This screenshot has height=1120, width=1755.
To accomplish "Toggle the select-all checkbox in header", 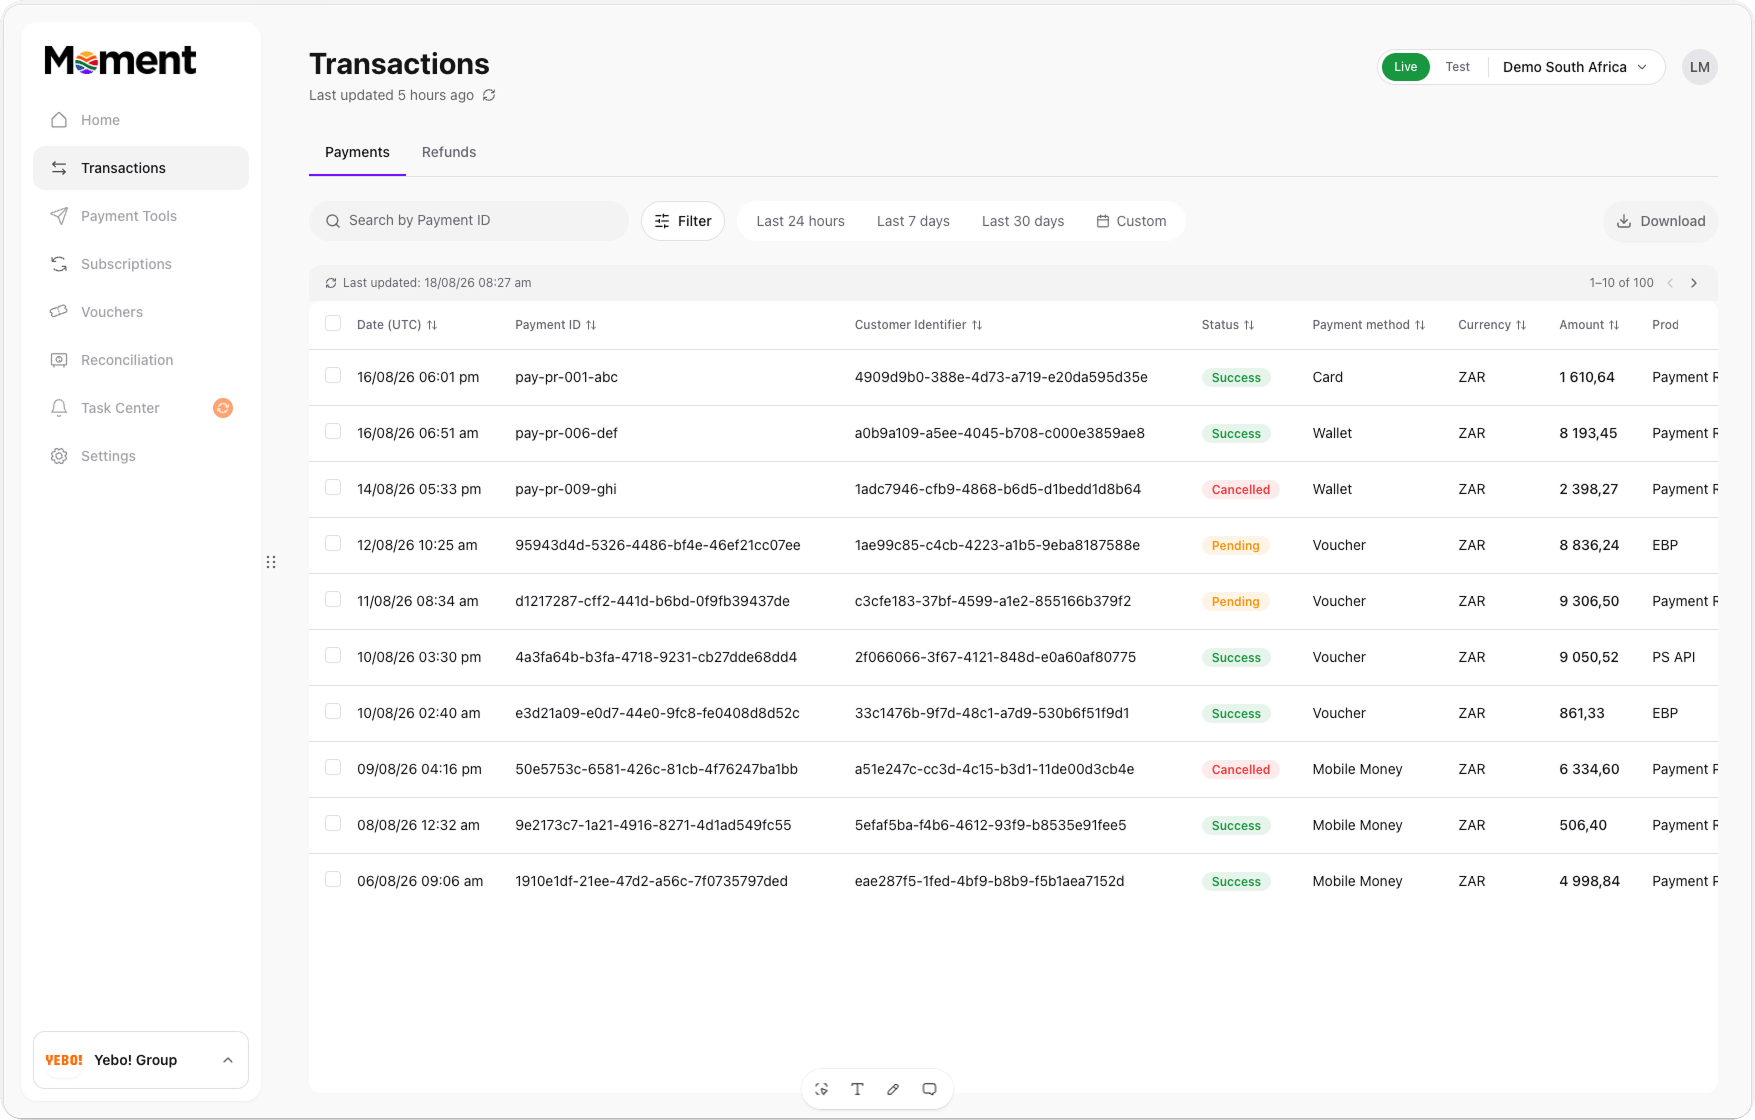I will [333, 323].
